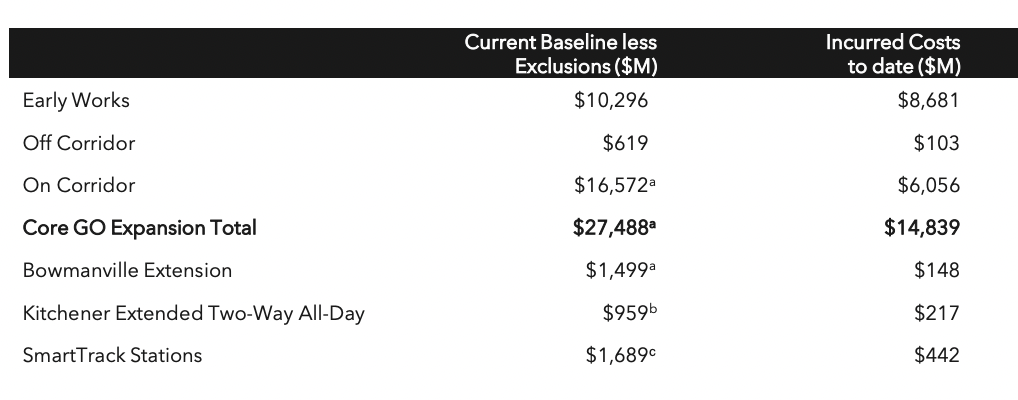Select the Core GO Expansion Total label

coord(139,228)
